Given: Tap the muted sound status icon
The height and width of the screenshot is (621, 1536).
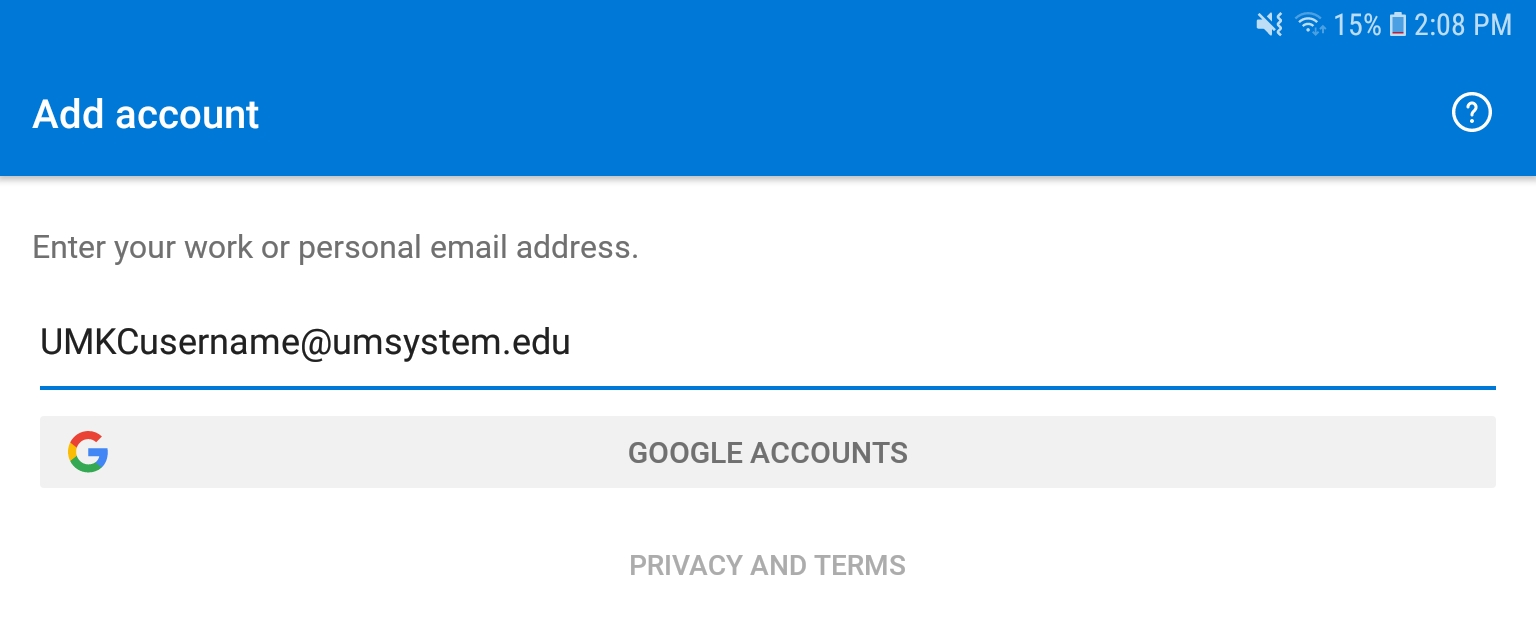Looking at the screenshot, I should 1269,25.
